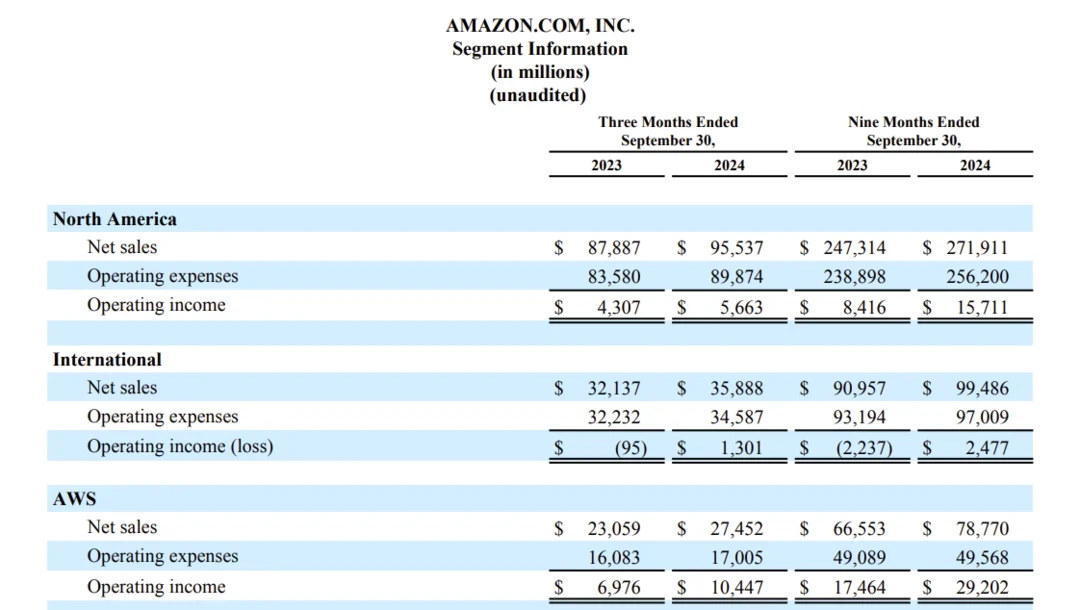Viewport: 1080px width, 610px height.
Task: Click North America 2024 quarterly net sales 95,537
Action: point(736,248)
